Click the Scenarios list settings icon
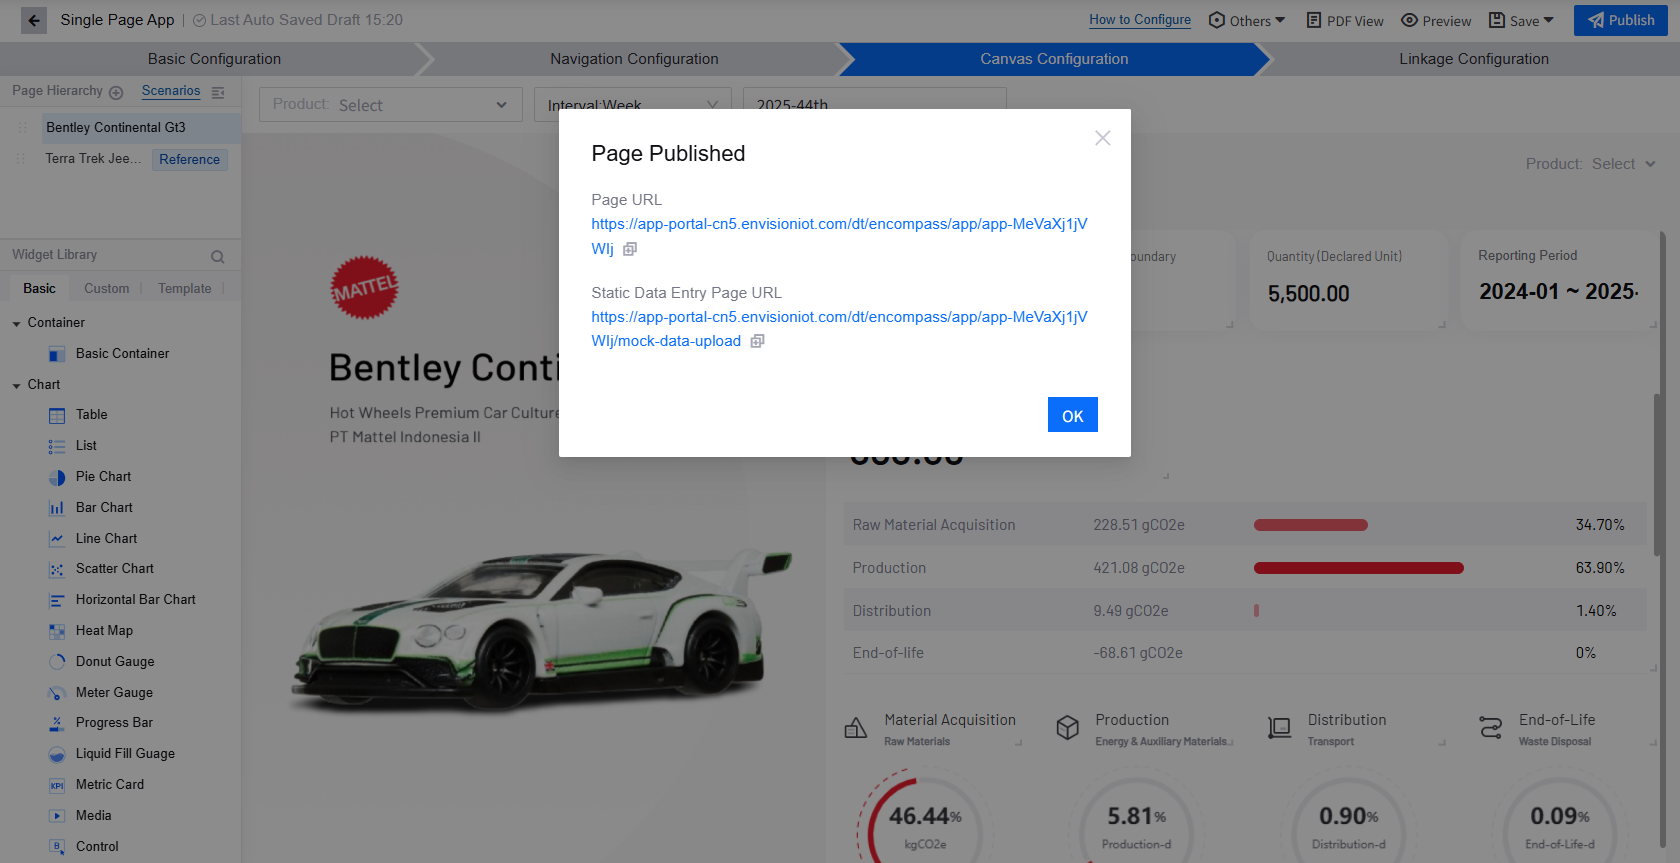1680x863 pixels. point(218,92)
